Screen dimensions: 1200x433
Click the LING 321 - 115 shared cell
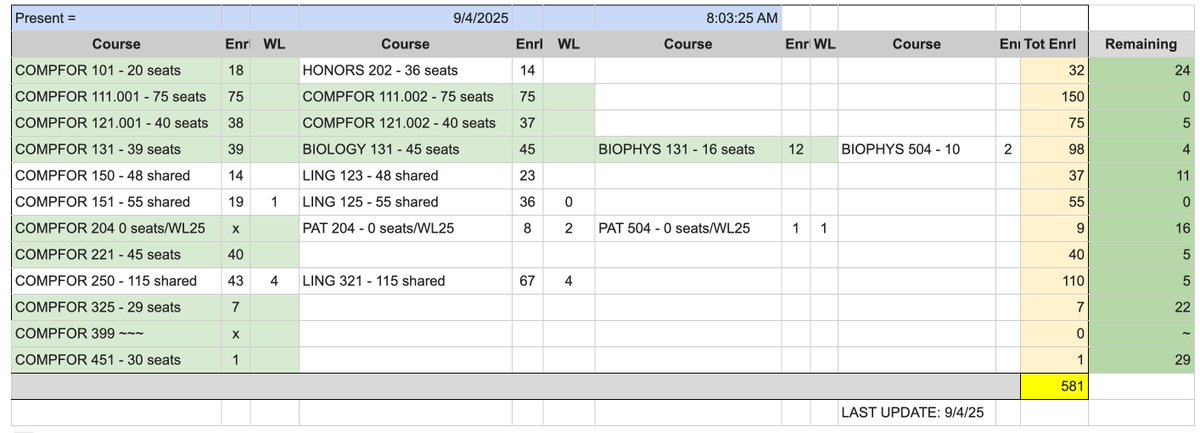[x=405, y=281]
